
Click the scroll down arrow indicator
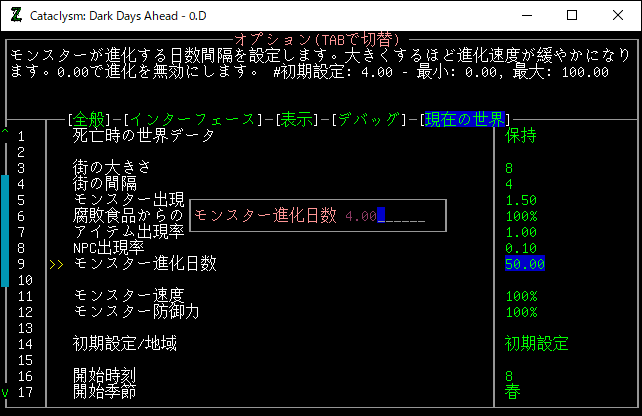5,392
